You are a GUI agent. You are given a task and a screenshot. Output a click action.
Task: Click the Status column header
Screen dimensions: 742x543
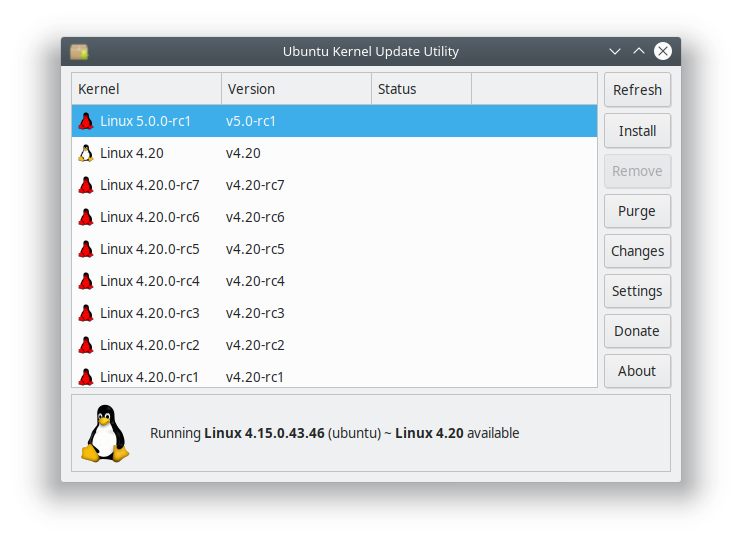pos(421,89)
